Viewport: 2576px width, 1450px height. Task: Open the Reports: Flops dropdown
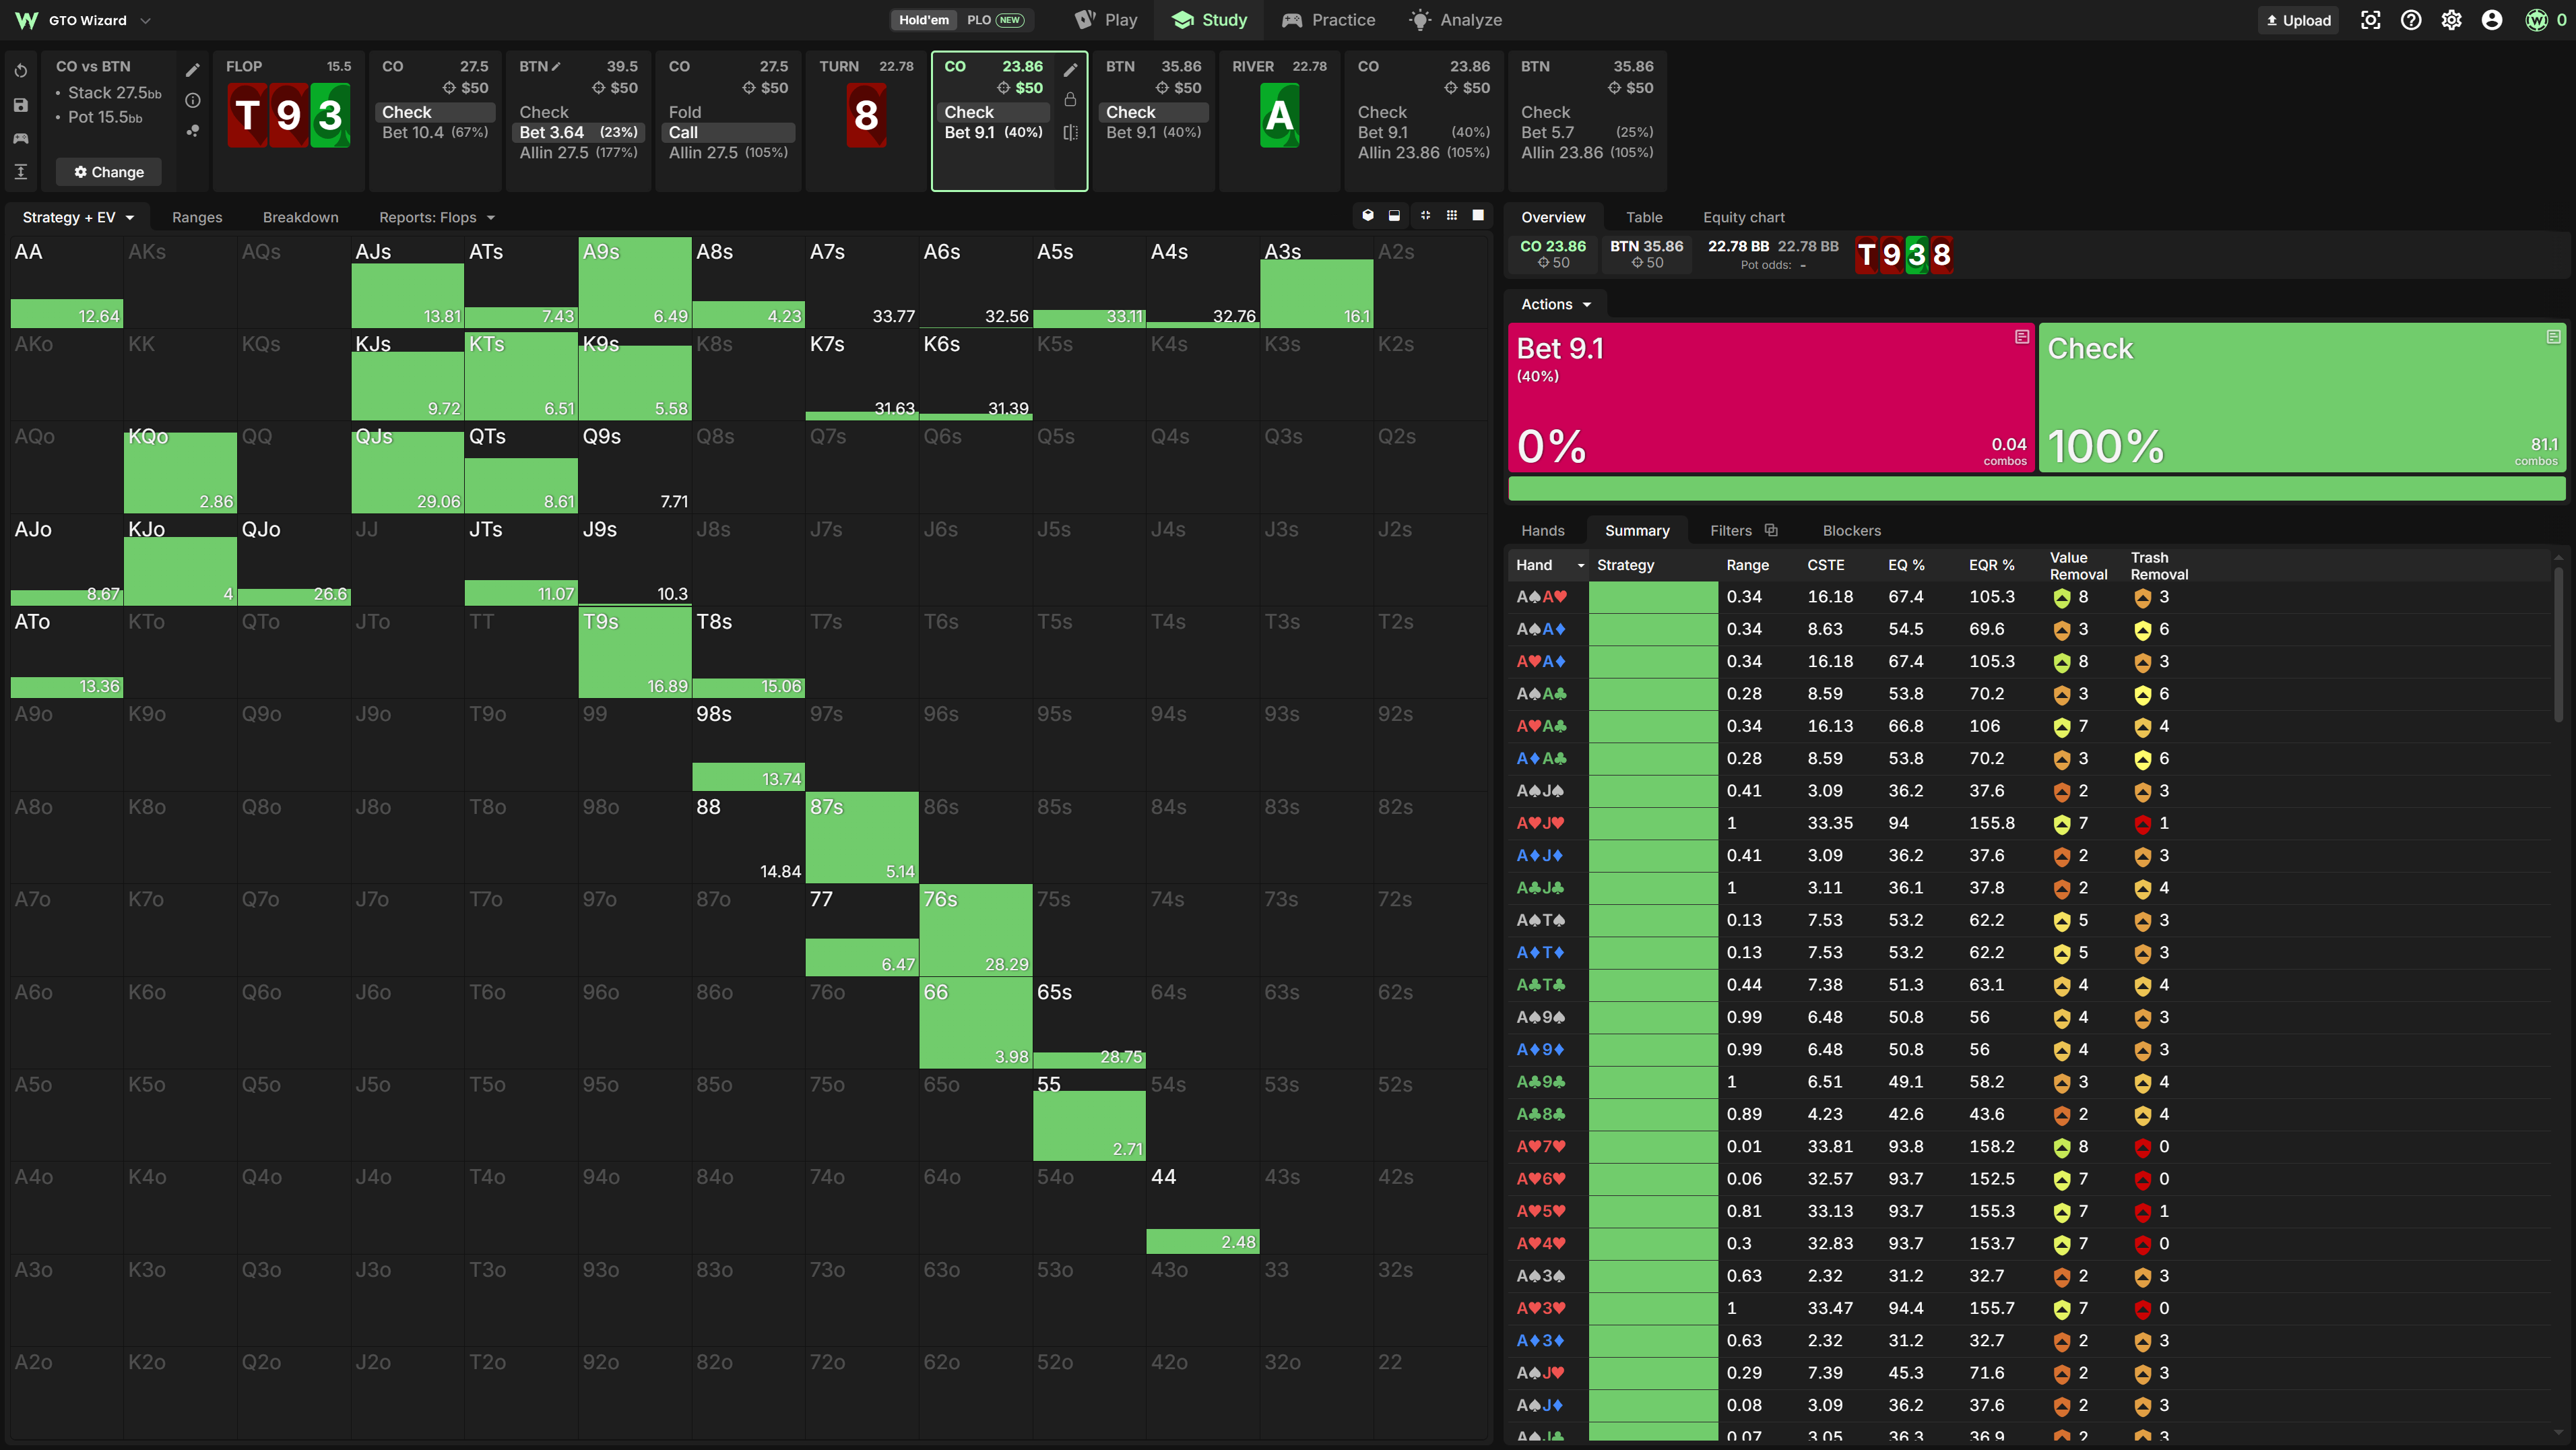pos(437,217)
